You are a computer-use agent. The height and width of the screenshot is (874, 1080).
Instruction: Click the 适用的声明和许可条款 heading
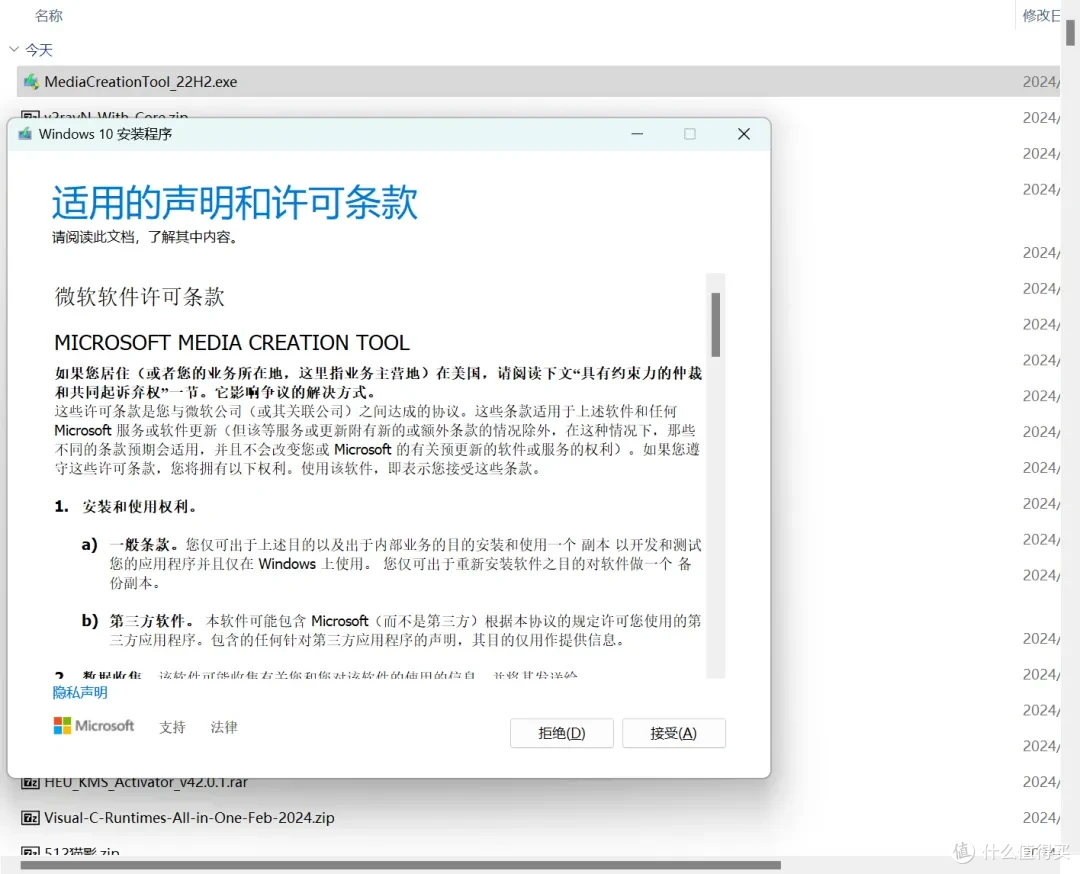click(x=235, y=202)
